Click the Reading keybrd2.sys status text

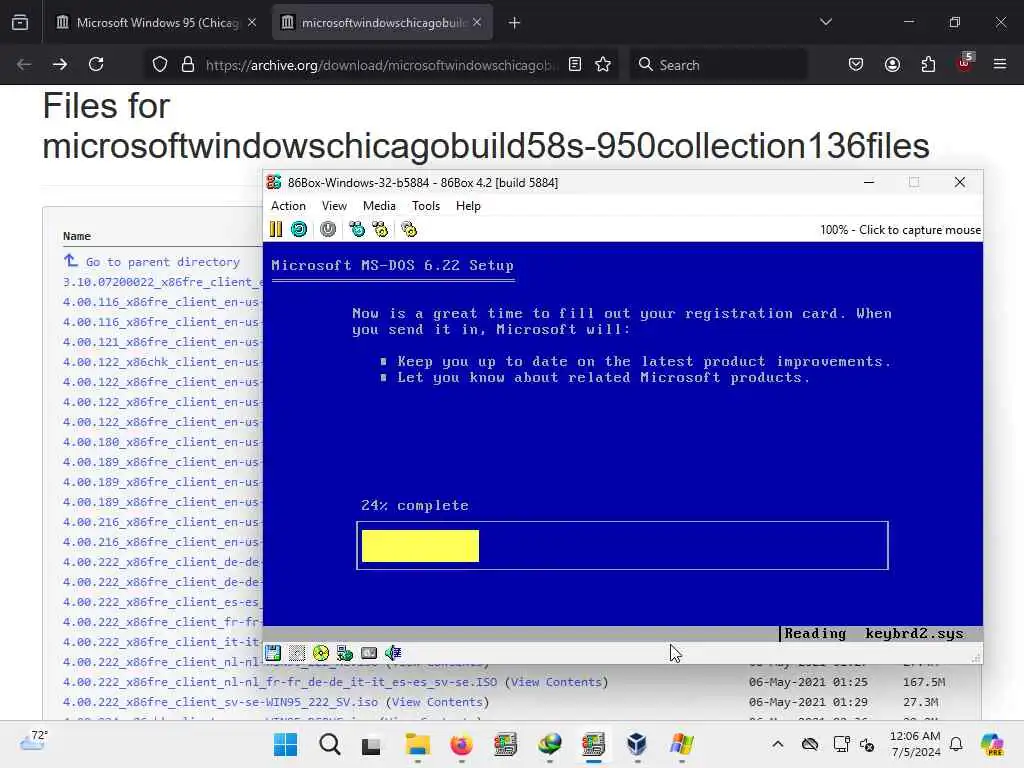pos(874,633)
